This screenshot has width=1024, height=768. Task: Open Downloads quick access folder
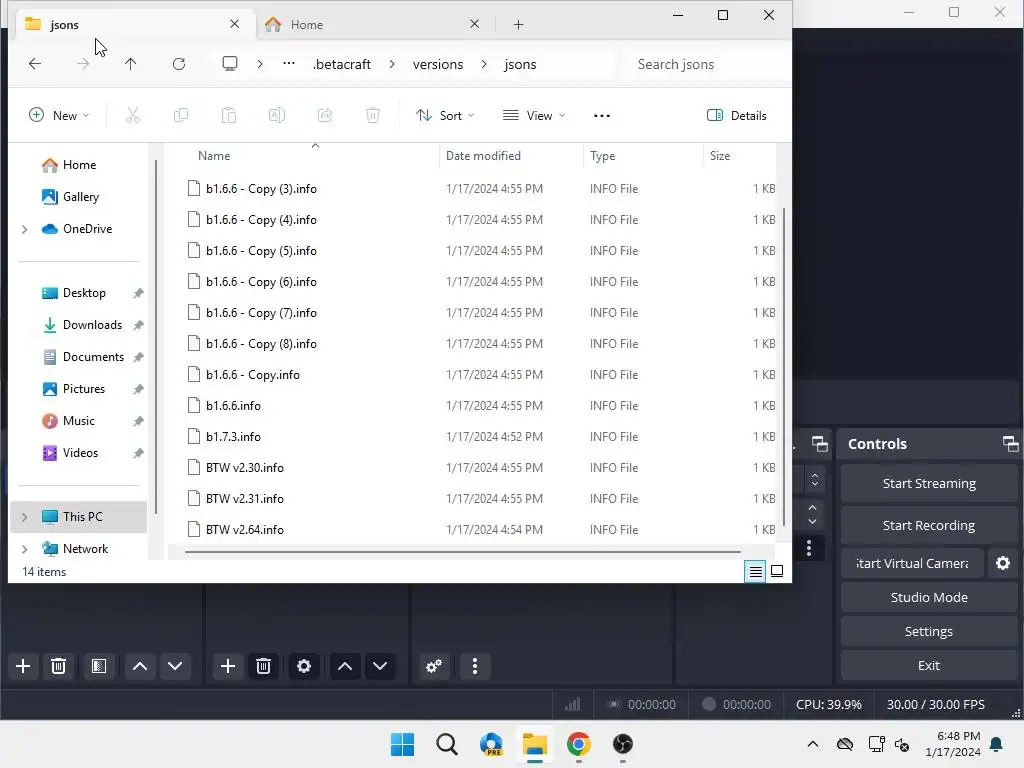[92, 325]
